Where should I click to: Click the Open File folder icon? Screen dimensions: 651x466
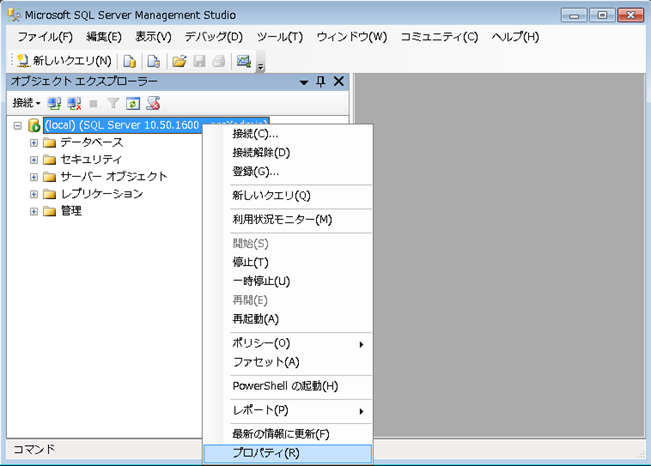click(179, 61)
